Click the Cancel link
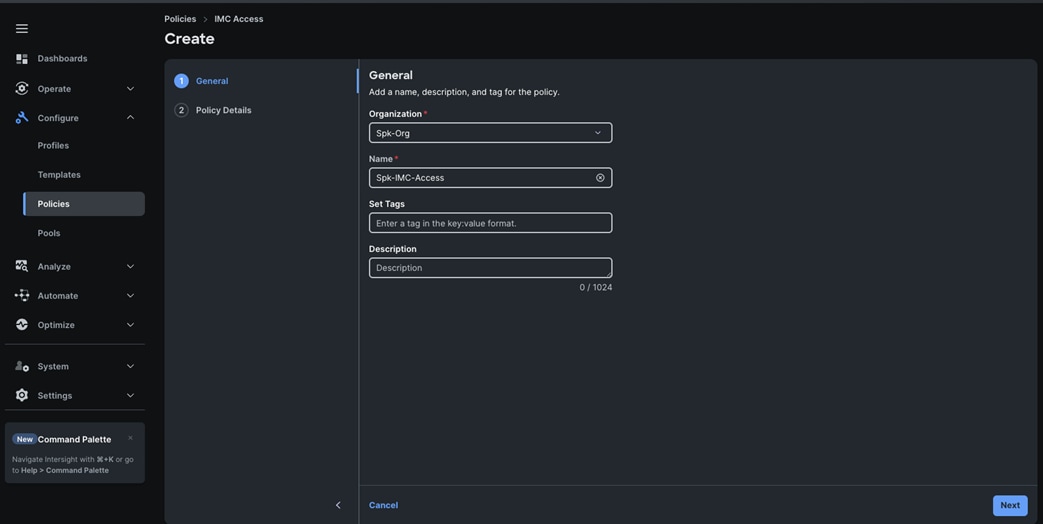1043x524 pixels. [x=384, y=505]
